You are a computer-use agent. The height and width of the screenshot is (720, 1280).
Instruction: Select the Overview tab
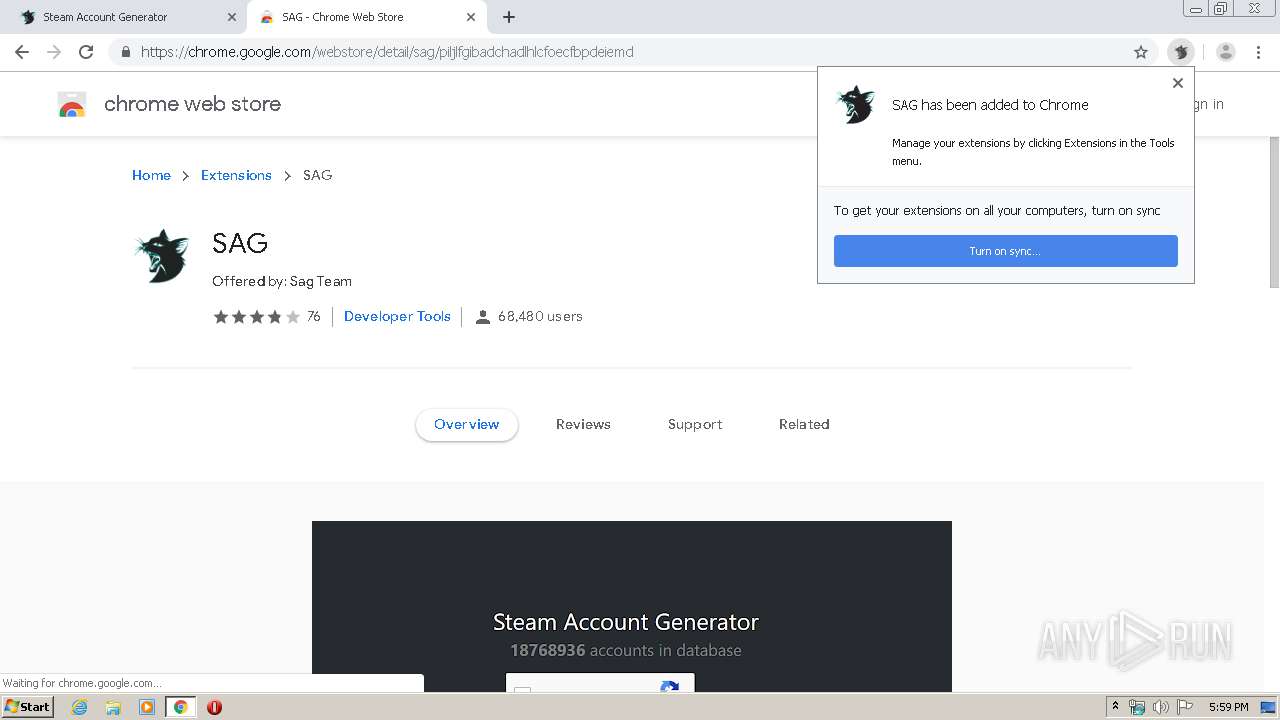467,424
